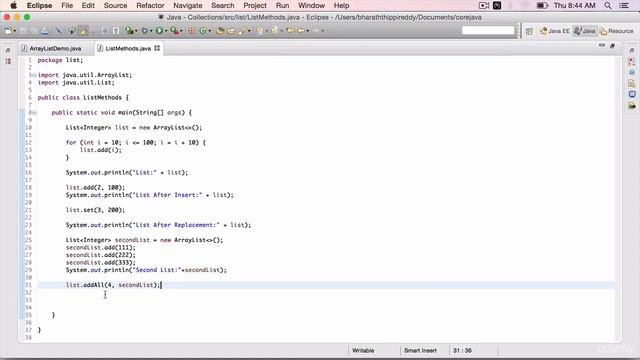Open the Project menu
640x360 pixels.
pos(255,5)
